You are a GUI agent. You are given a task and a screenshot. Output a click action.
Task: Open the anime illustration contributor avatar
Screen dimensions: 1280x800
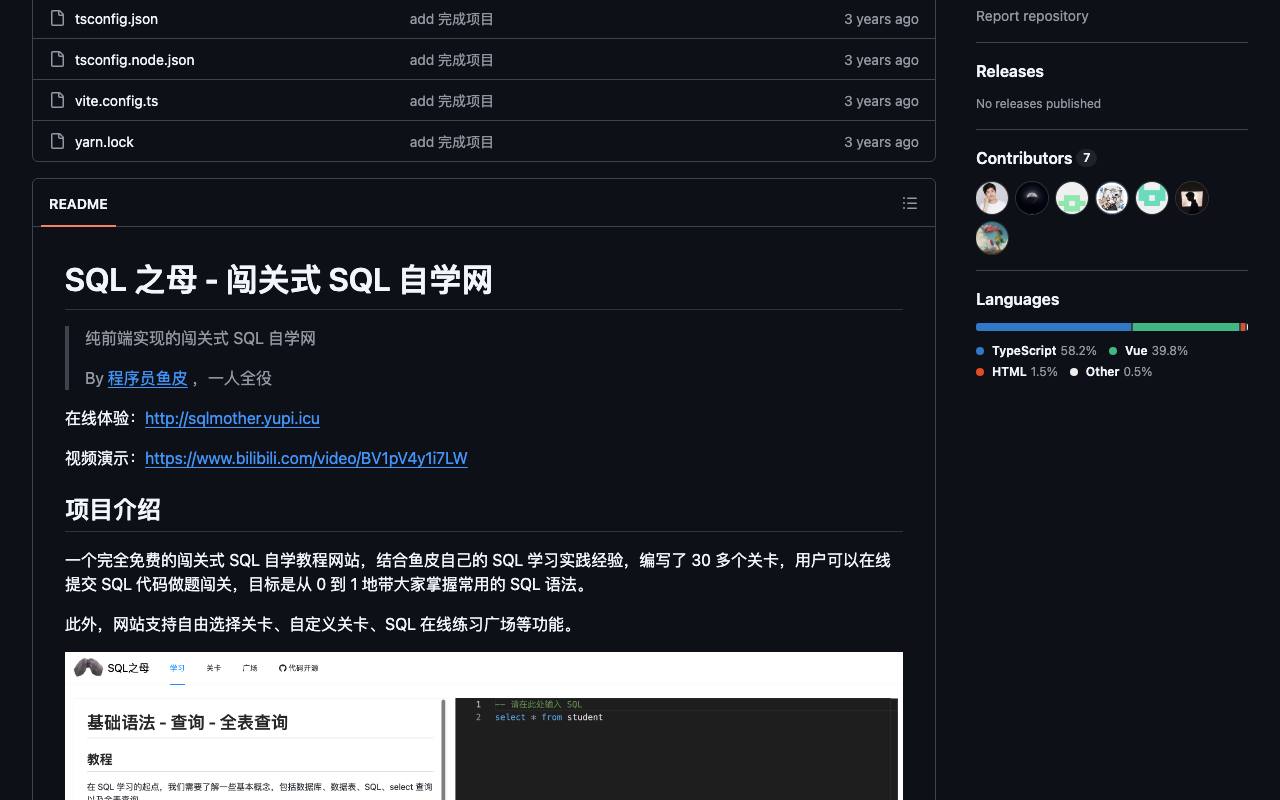pos(1112,198)
